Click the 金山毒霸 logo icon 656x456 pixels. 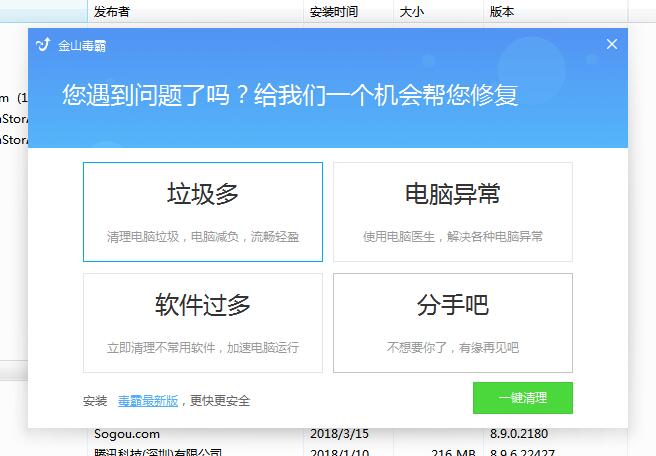(x=43, y=44)
